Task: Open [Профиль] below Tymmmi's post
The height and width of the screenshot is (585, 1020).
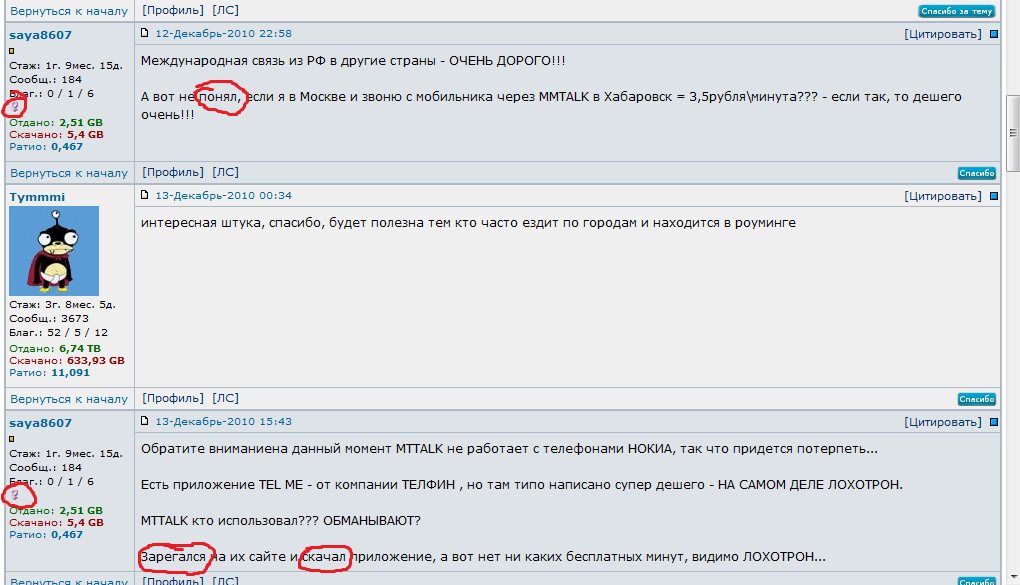Action: pos(173,398)
